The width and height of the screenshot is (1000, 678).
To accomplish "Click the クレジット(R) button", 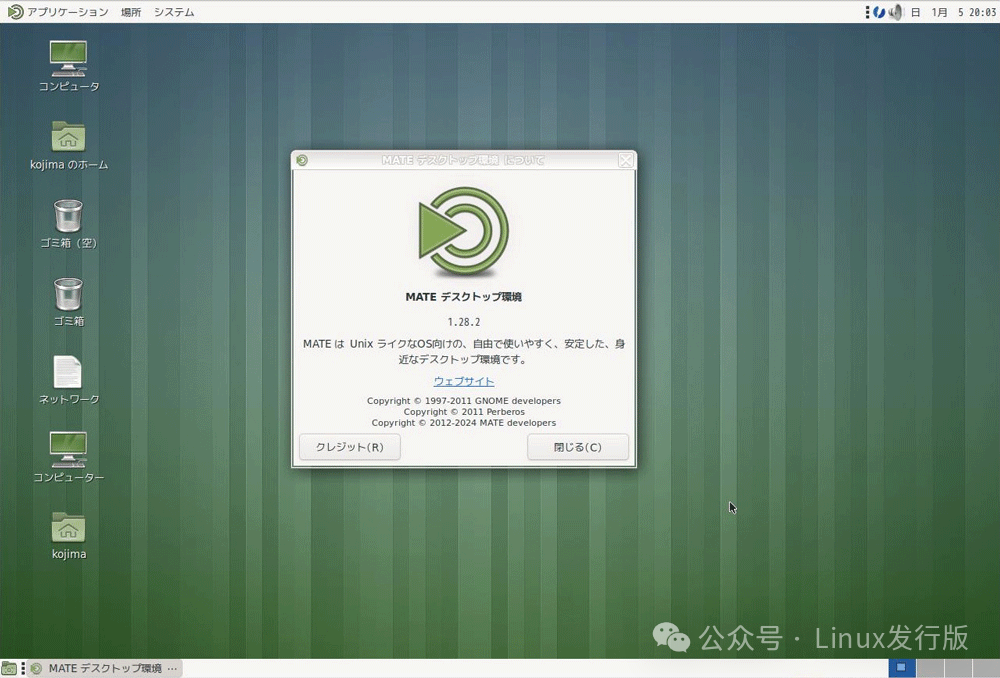I will tap(348, 447).
